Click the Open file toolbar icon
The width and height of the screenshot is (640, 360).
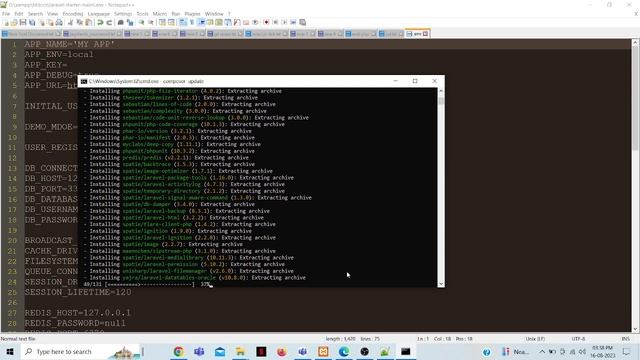(14, 22)
